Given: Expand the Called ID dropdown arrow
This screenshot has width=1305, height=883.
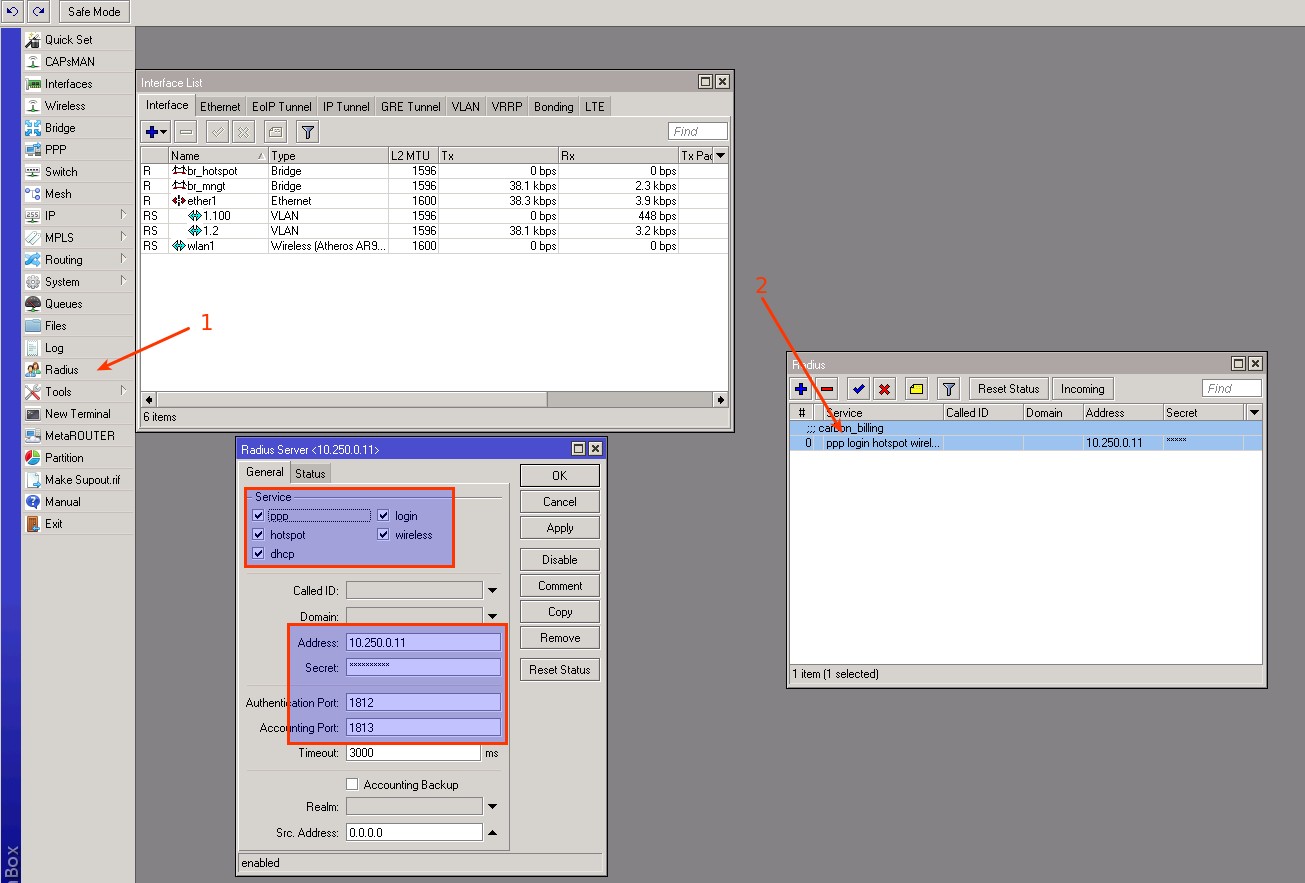Looking at the screenshot, I should pos(492,591).
